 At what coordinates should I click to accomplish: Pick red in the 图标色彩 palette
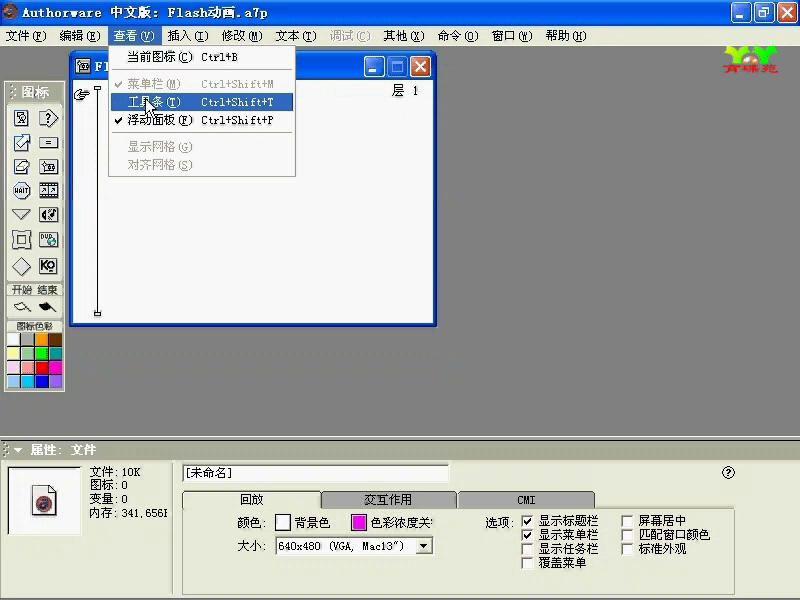[x=41, y=367]
